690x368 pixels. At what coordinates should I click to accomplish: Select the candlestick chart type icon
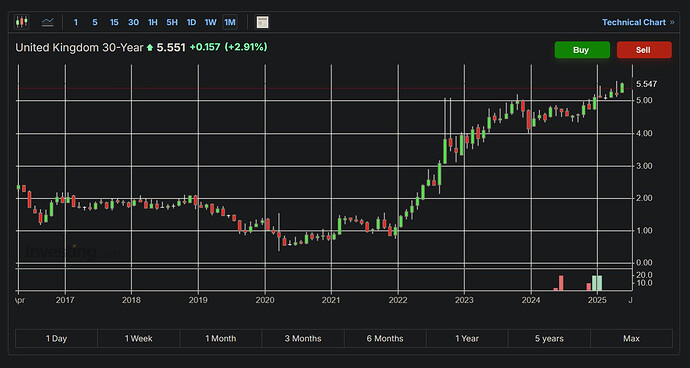21,22
